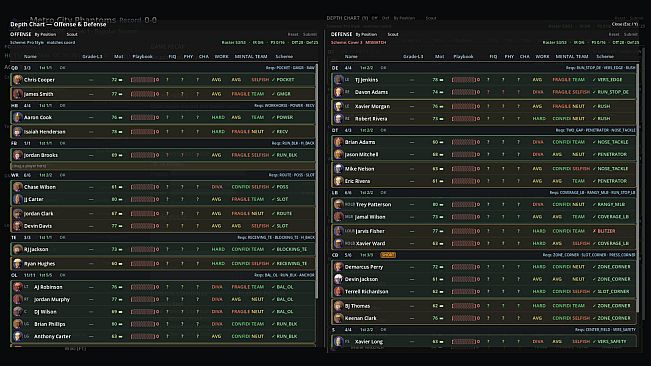Click Trey Patterson's player portrait

pos(338,205)
